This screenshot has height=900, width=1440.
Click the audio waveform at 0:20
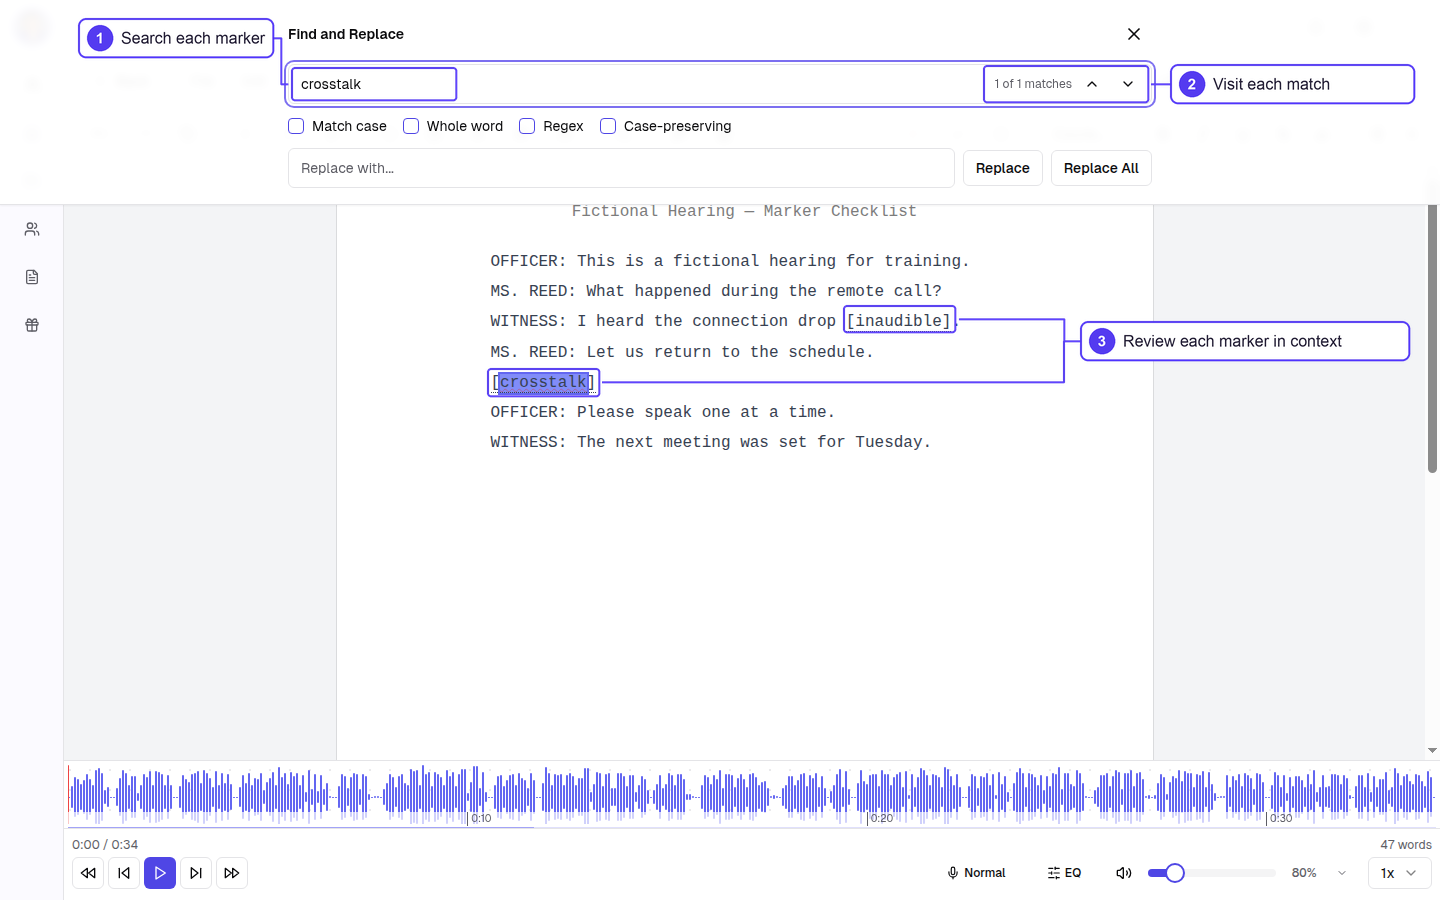[868, 797]
